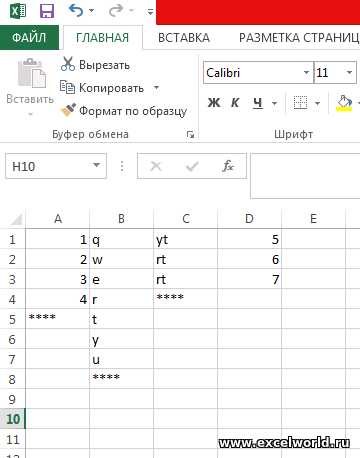Open the borders dropdown arrow

coord(317,103)
